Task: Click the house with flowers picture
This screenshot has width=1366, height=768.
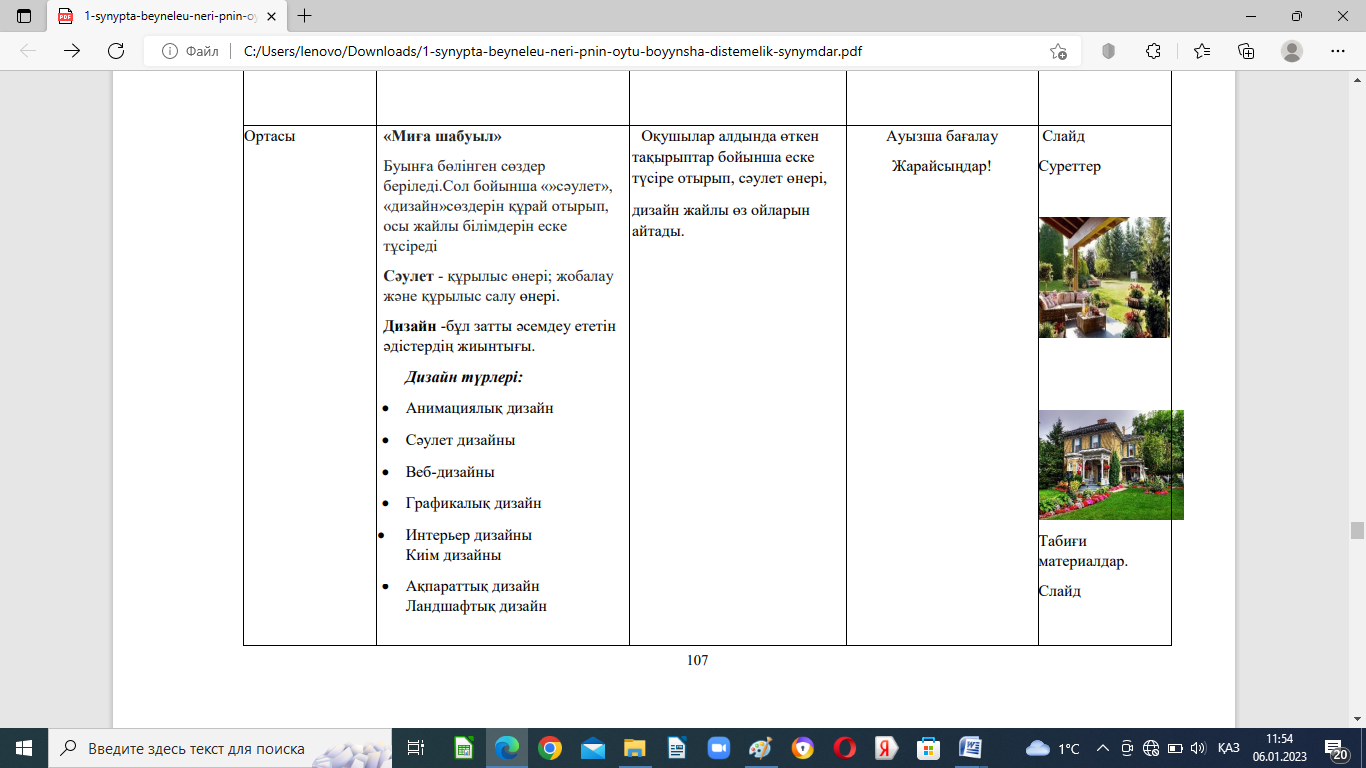Action: coord(1111,465)
